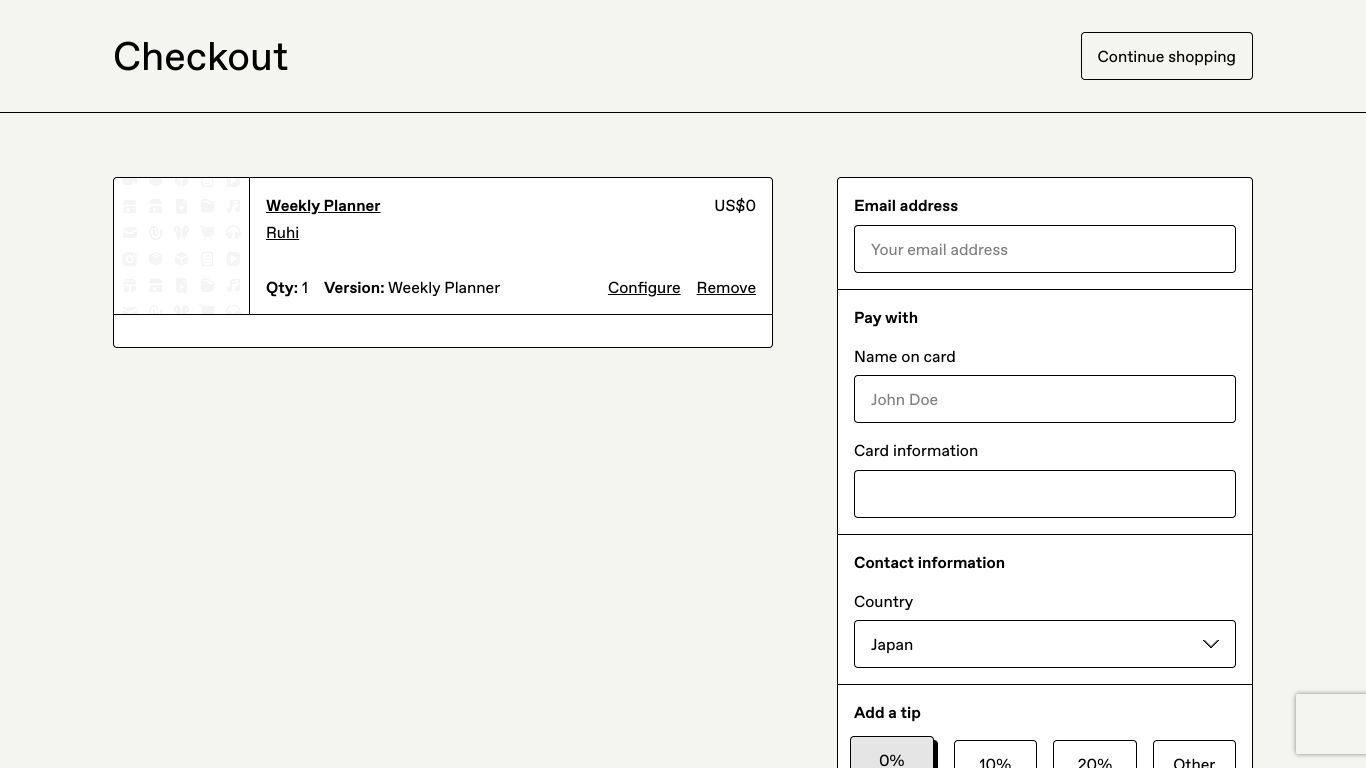Click the reCAPTCHA badge
1366x768 pixels.
(x=1331, y=723)
